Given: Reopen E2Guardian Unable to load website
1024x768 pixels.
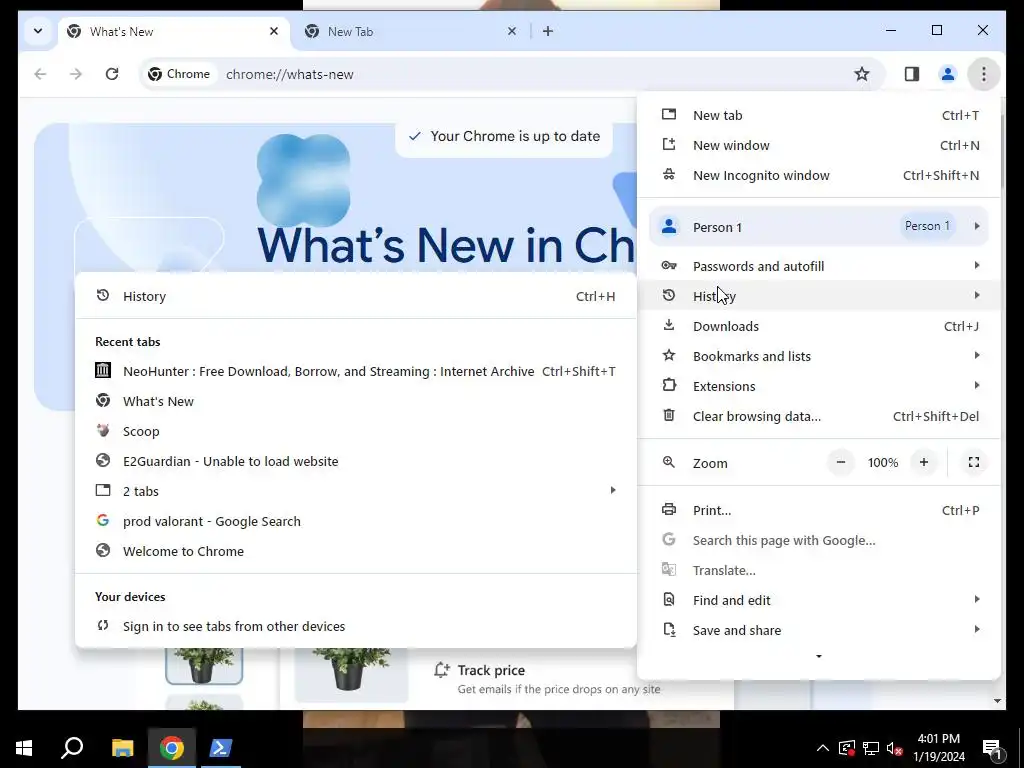Looking at the screenshot, I should tap(356, 461).
